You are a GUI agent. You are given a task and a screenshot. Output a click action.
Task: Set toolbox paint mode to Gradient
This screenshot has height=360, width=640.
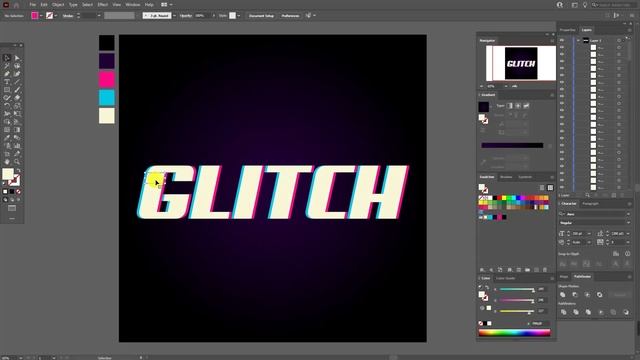(x=12, y=191)
